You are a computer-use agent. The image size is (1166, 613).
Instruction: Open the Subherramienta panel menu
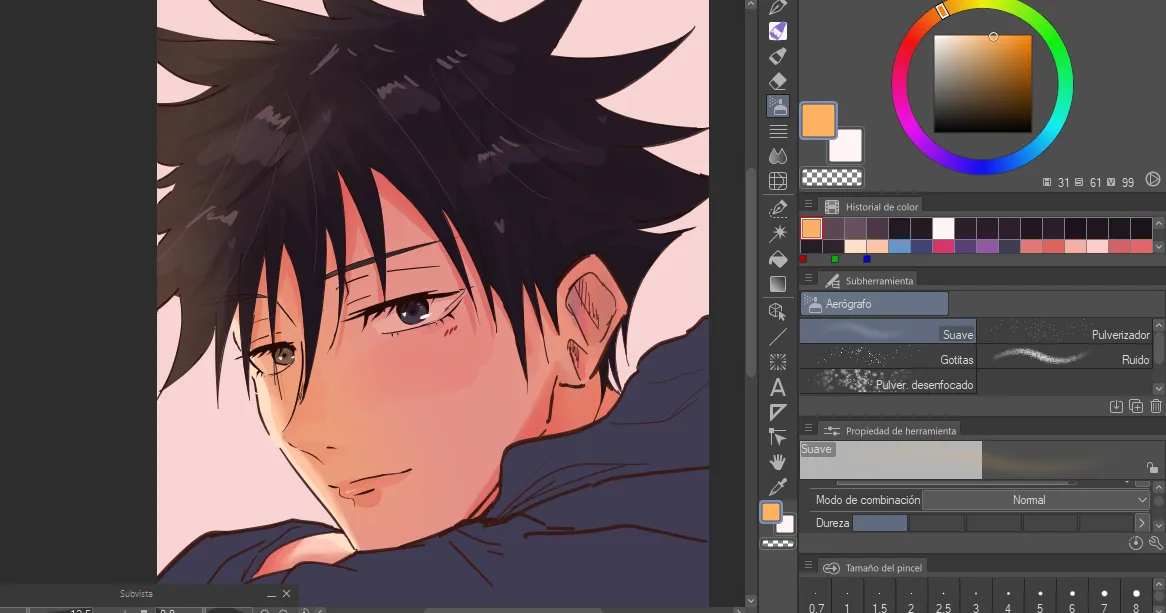808,278
